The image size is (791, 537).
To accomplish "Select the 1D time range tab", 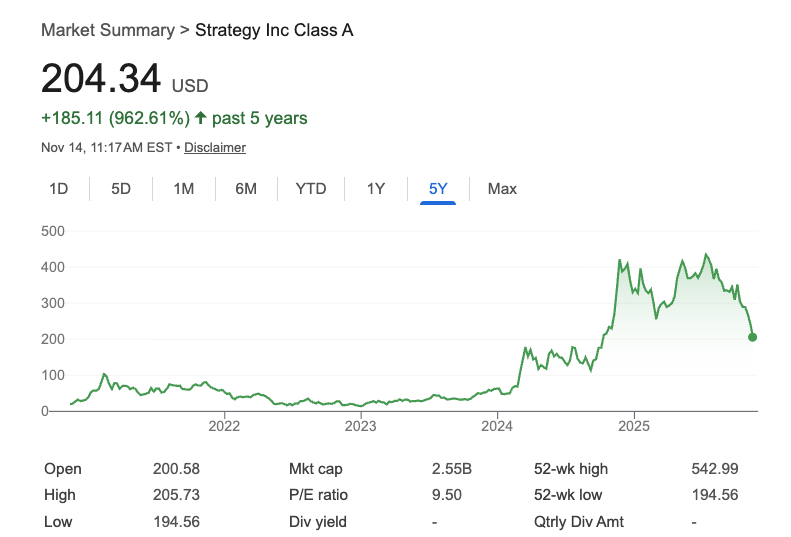I will point(58,188).
